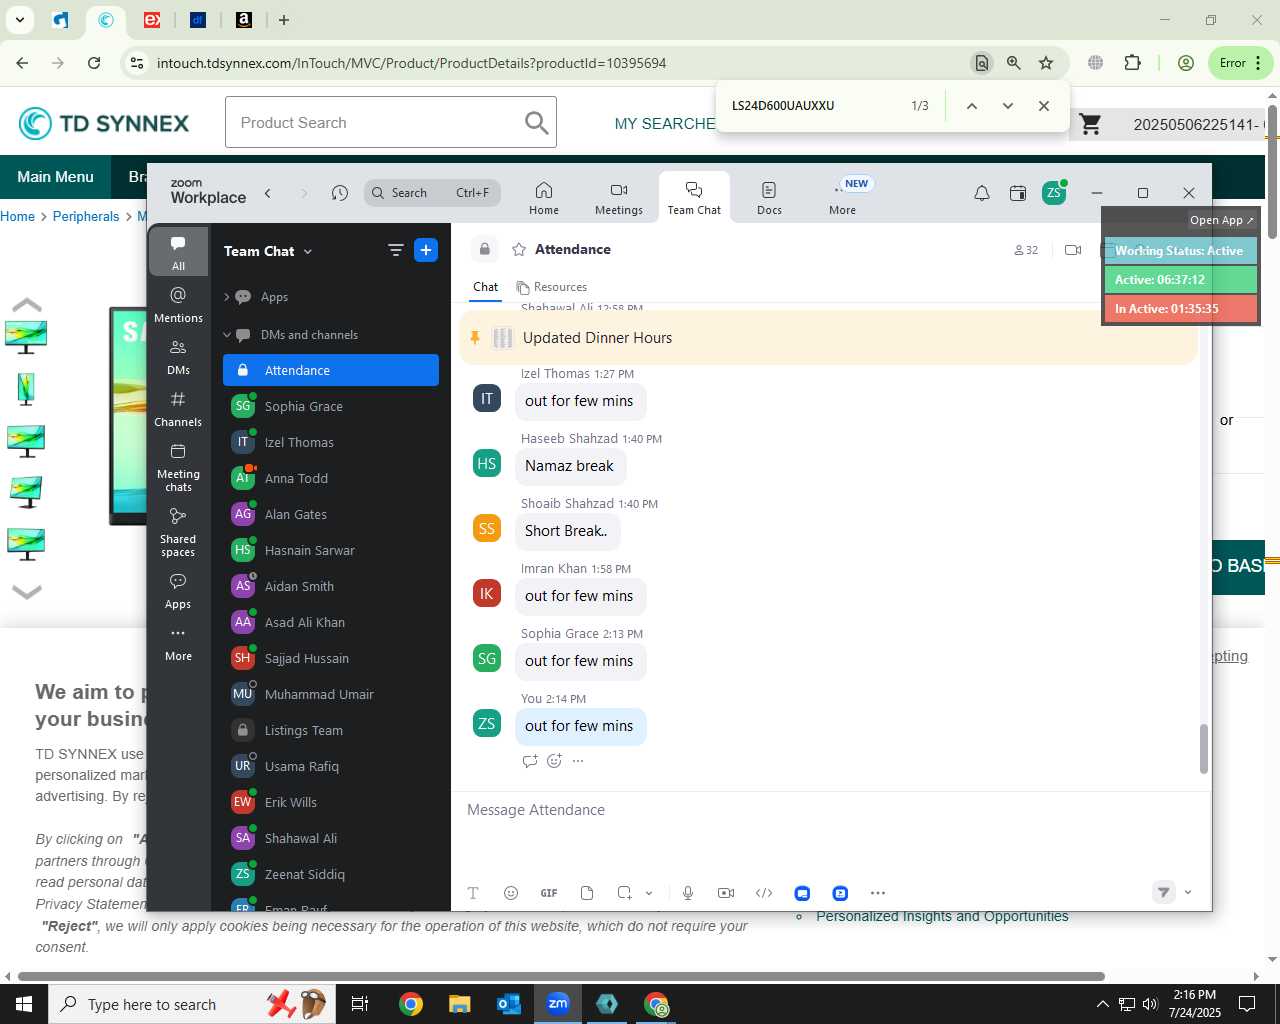The height and width of the screenshot is (1024, 1280).
Task: Open the Team Chat title dropdown
Action: tap(268, 251)
